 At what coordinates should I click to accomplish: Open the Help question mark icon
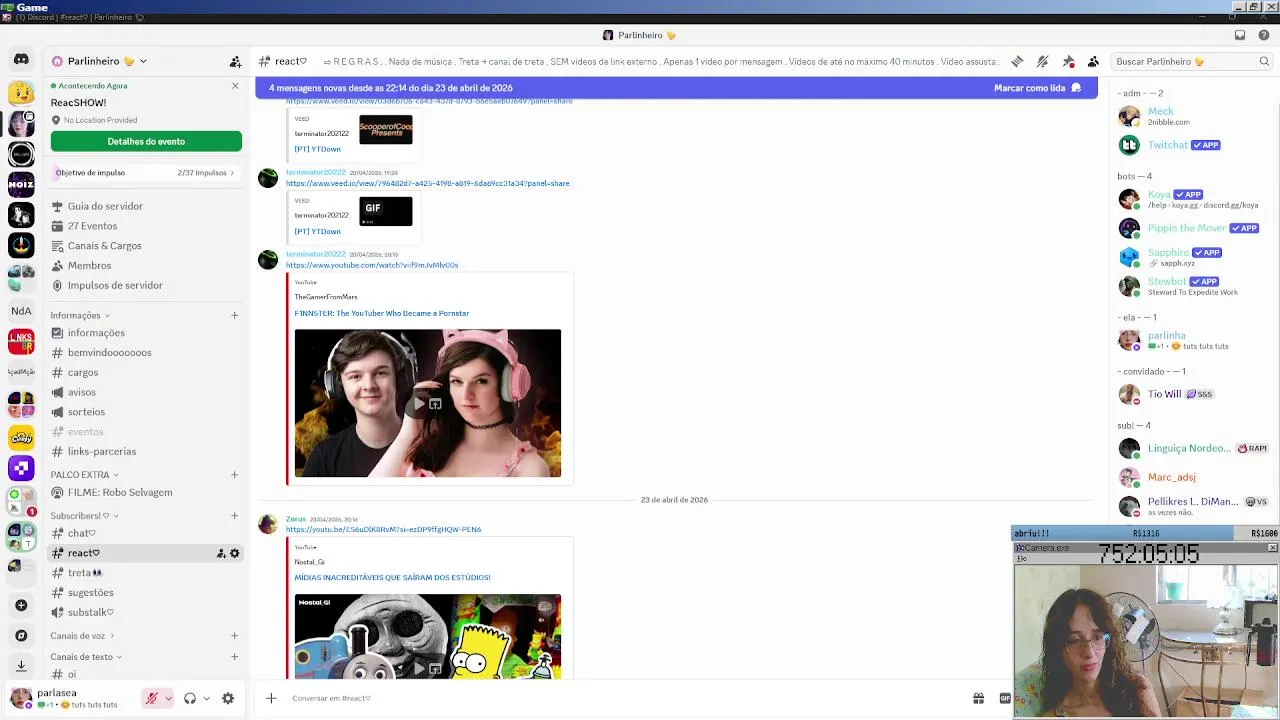pyautogui.click(x=1264, y=35)
